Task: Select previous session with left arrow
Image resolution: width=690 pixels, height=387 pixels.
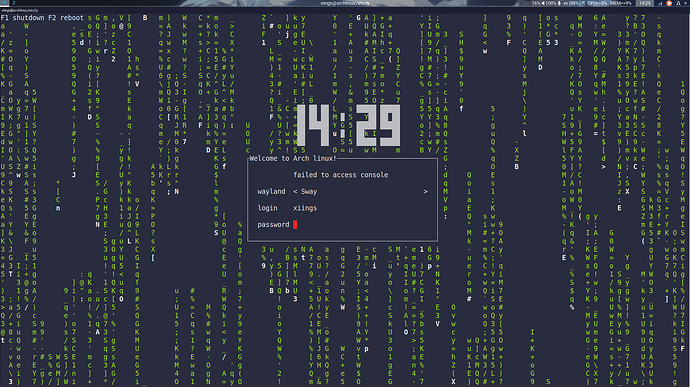Action: point(295,192)
